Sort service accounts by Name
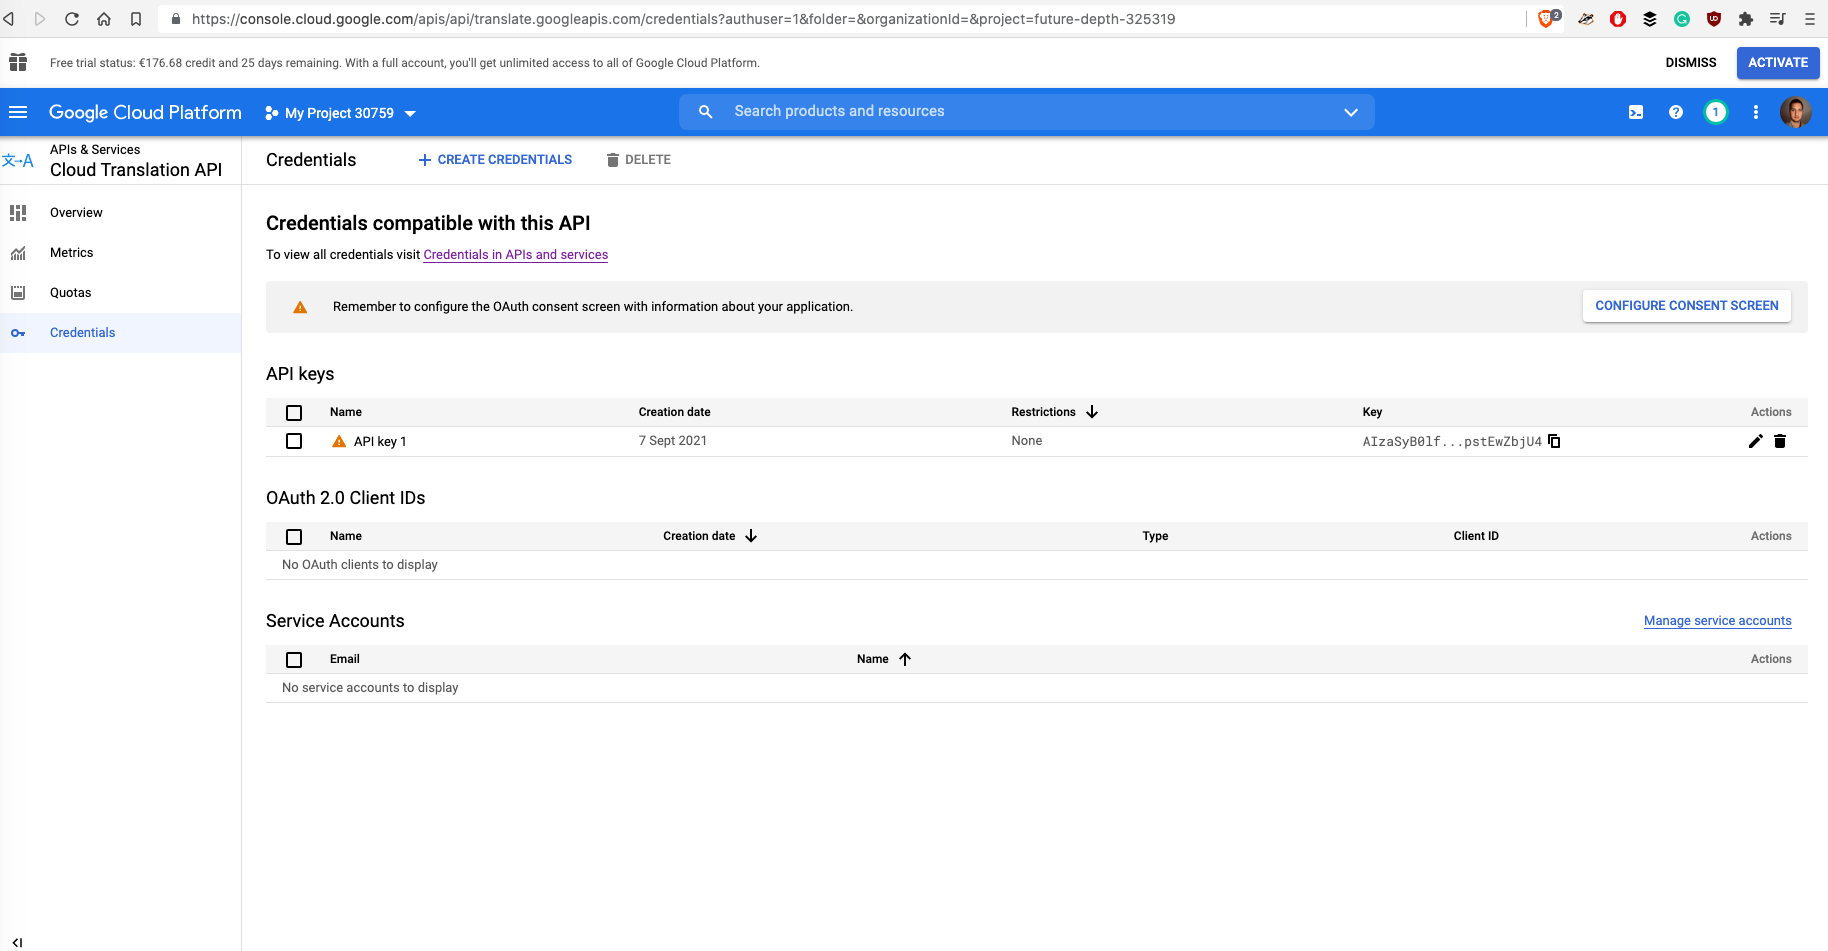1828x951 pixels. coord(884,659)
